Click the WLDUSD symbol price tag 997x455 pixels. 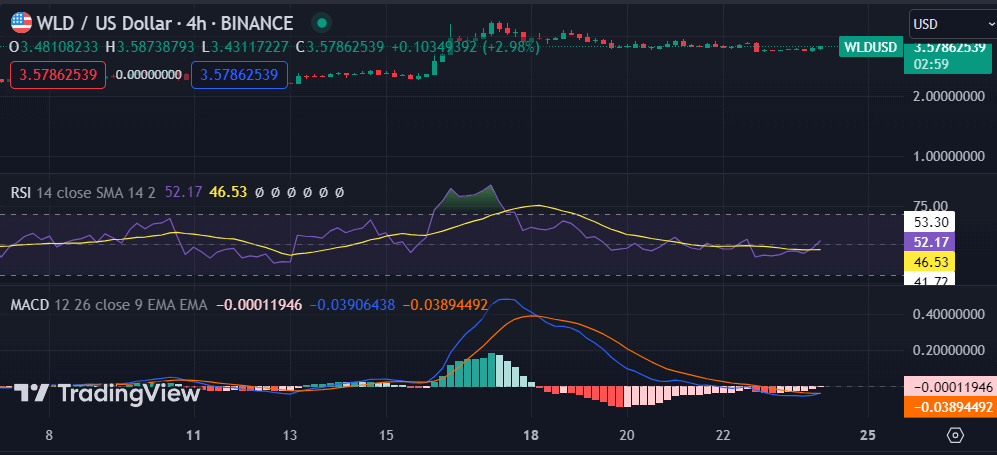coord(869,46)
